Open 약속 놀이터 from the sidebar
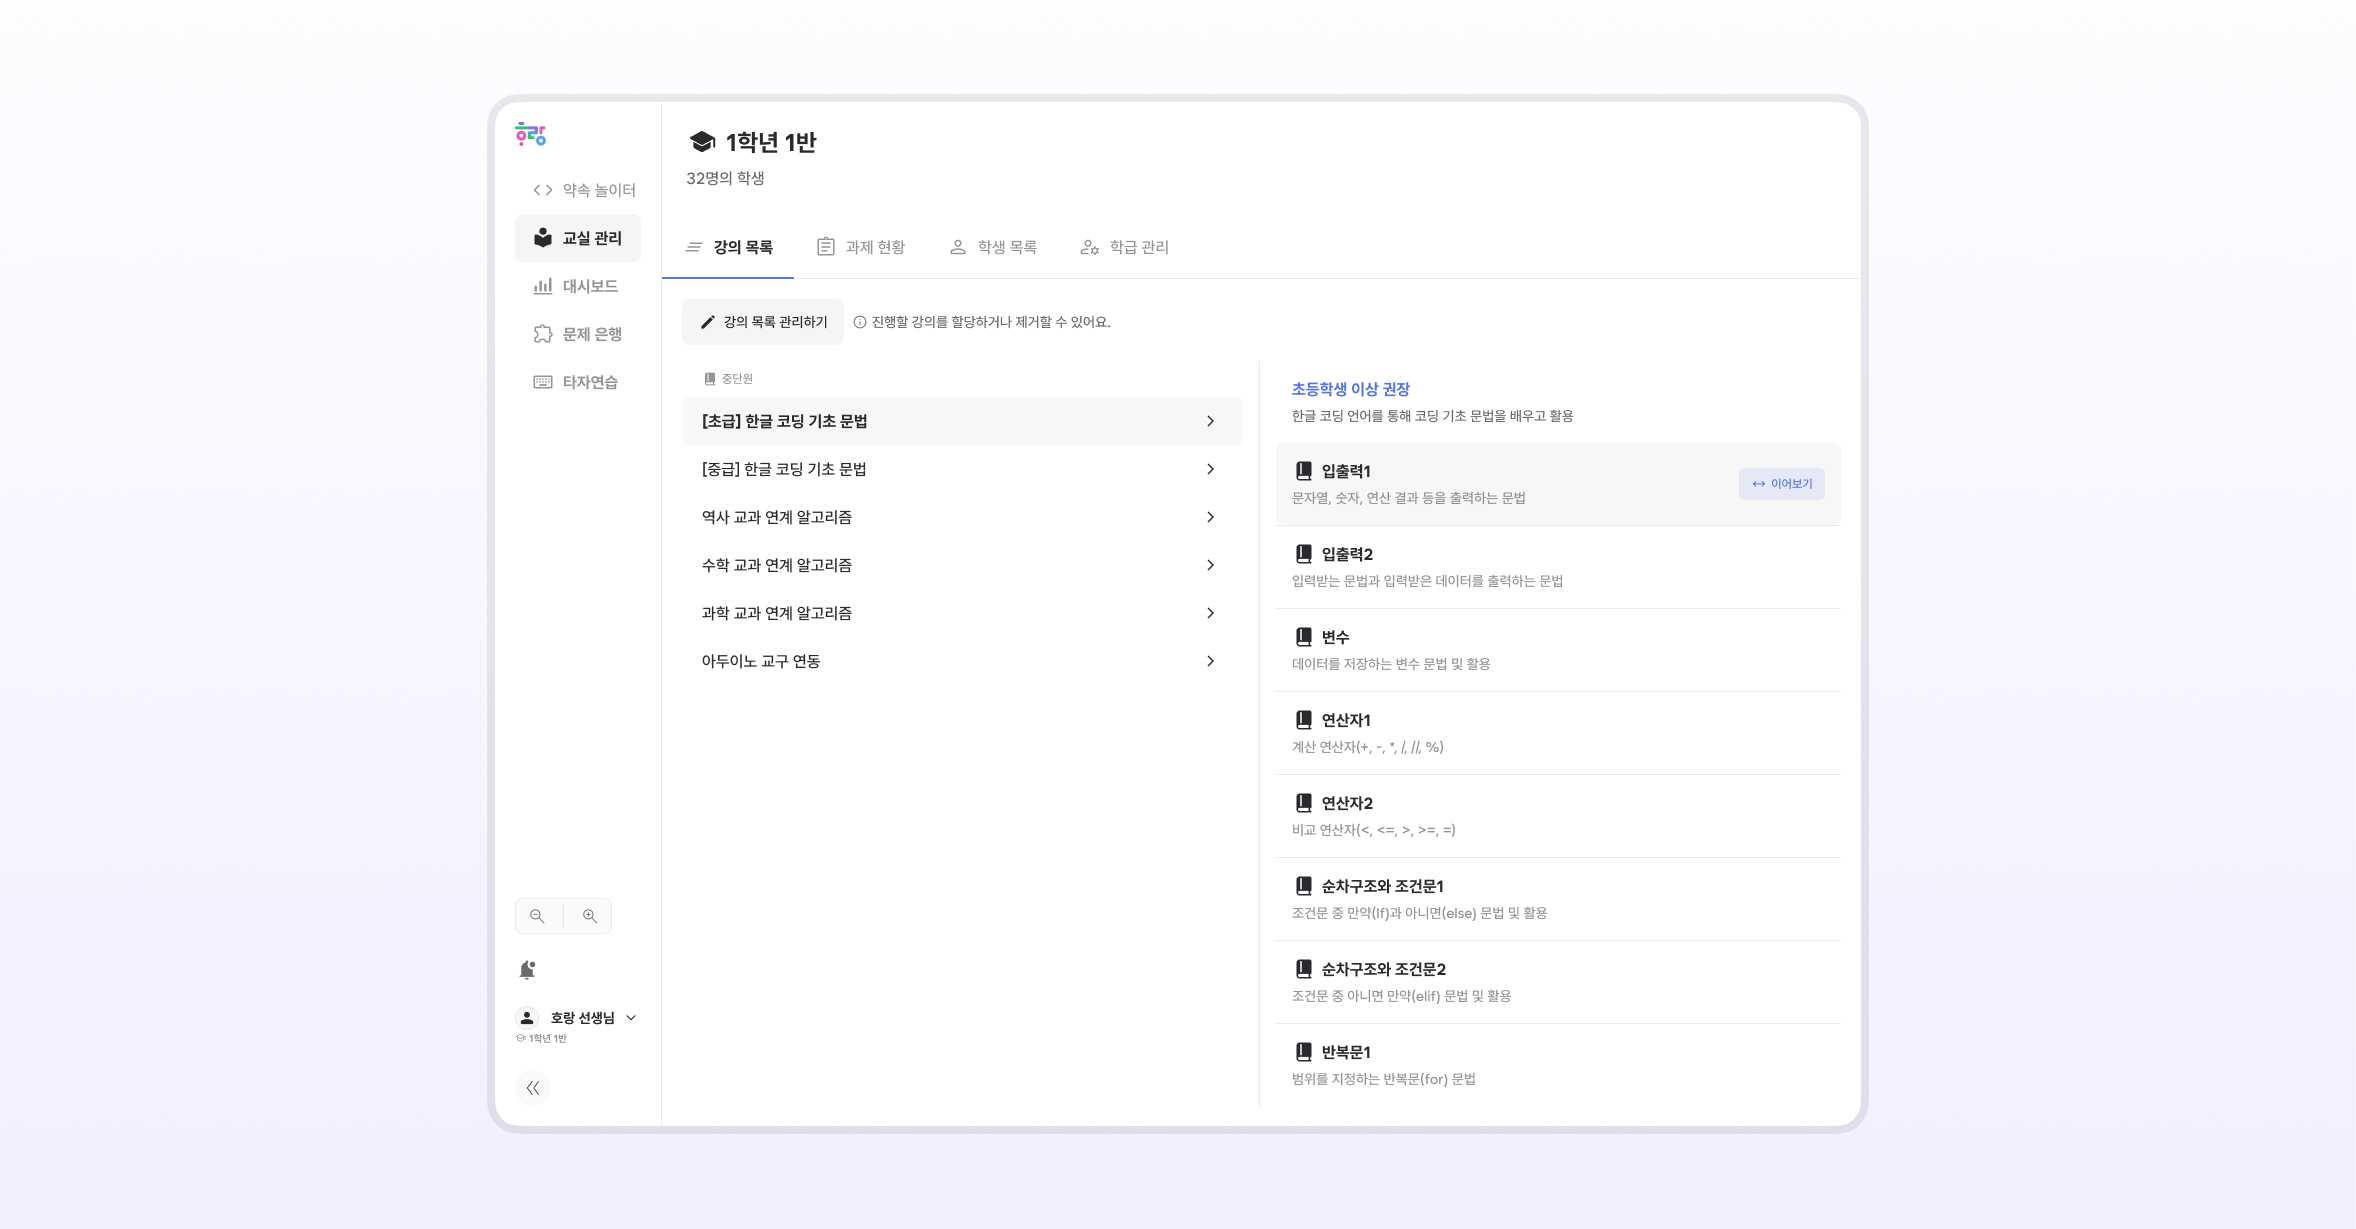2356x1229 pixels. (585, 190)
